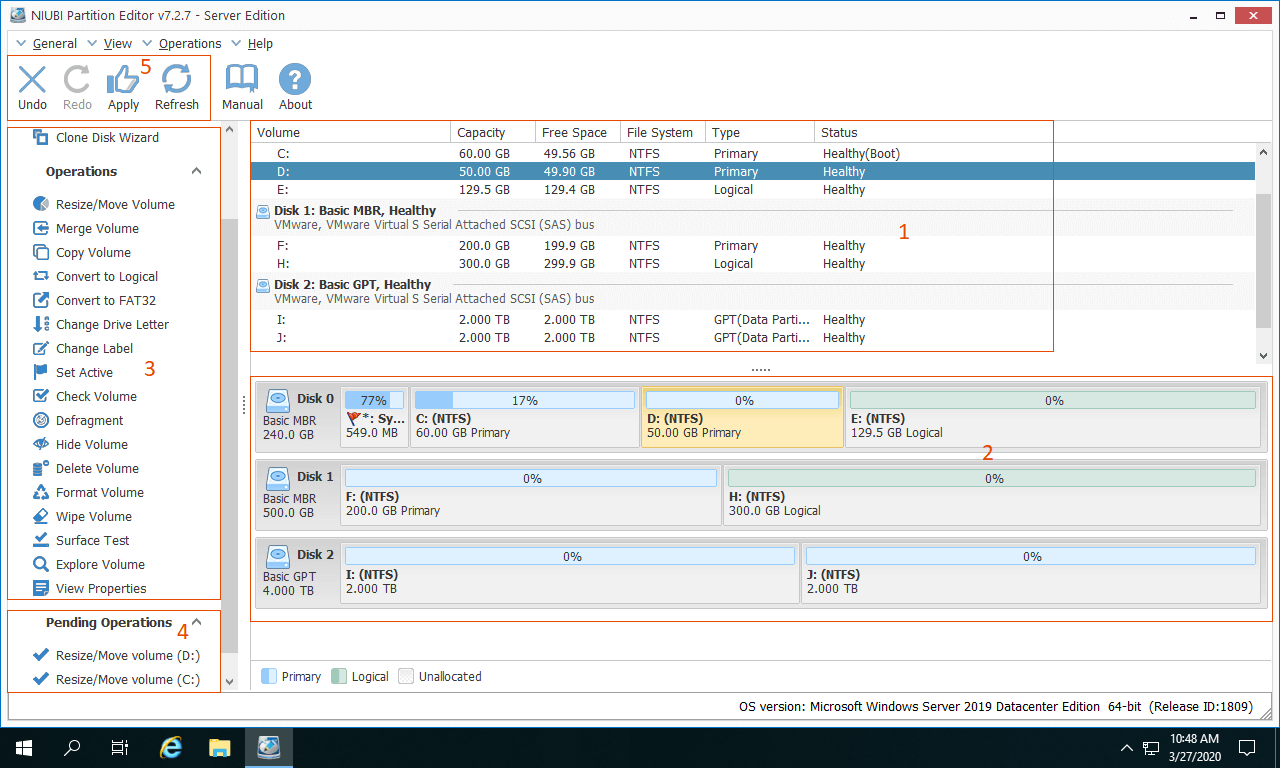Collapse the Pending Operations section
Viewport: 1280px width, 768px height.
(197, 622)
